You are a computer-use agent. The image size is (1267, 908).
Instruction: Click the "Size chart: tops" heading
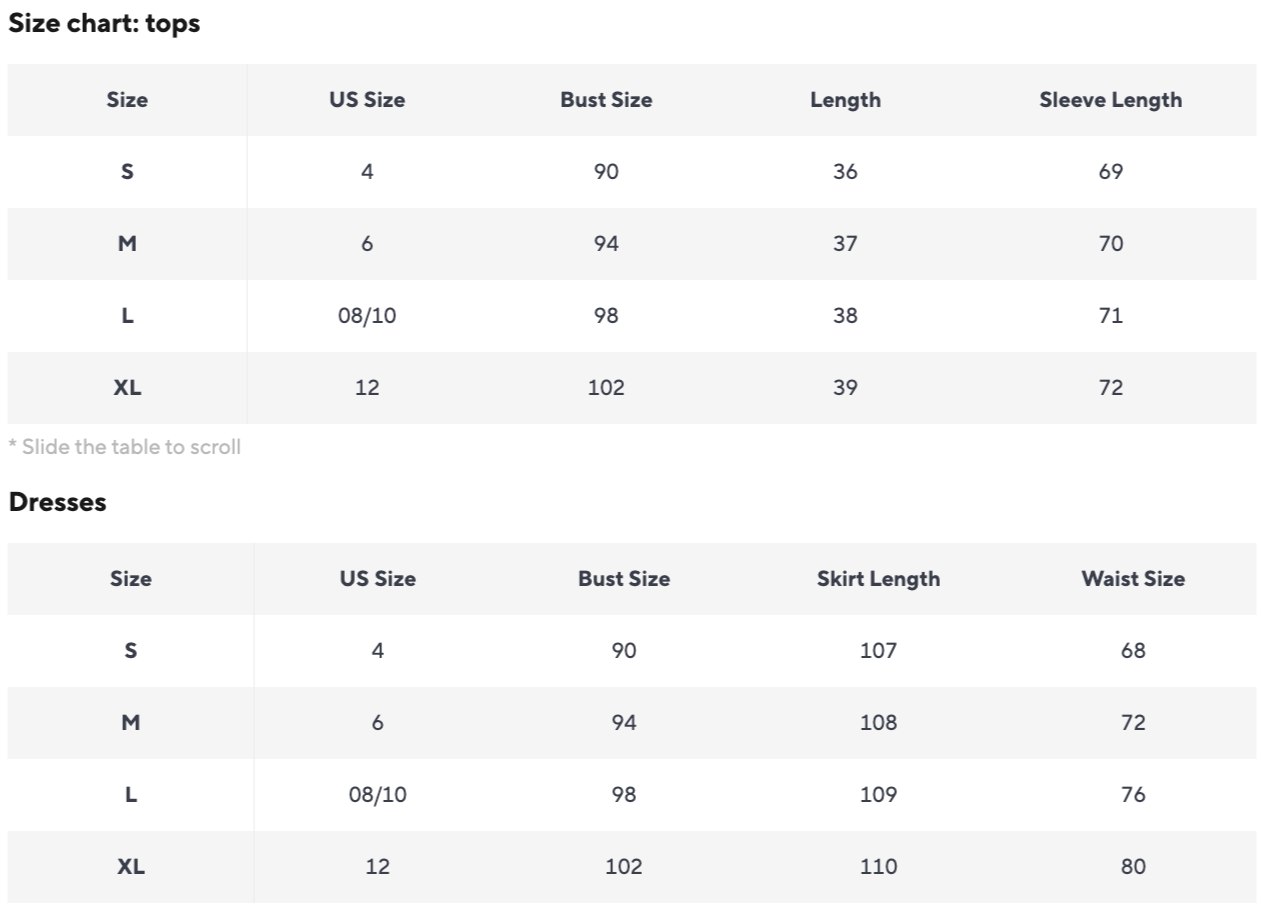(104, 25)
